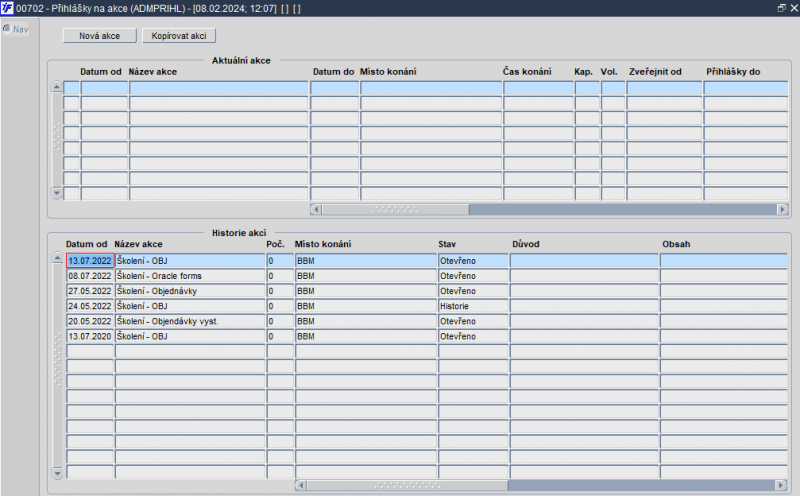The image size is (800, 496).
Task: Click Otevřeno status in Oracle forms row
Action: [473, 276]
